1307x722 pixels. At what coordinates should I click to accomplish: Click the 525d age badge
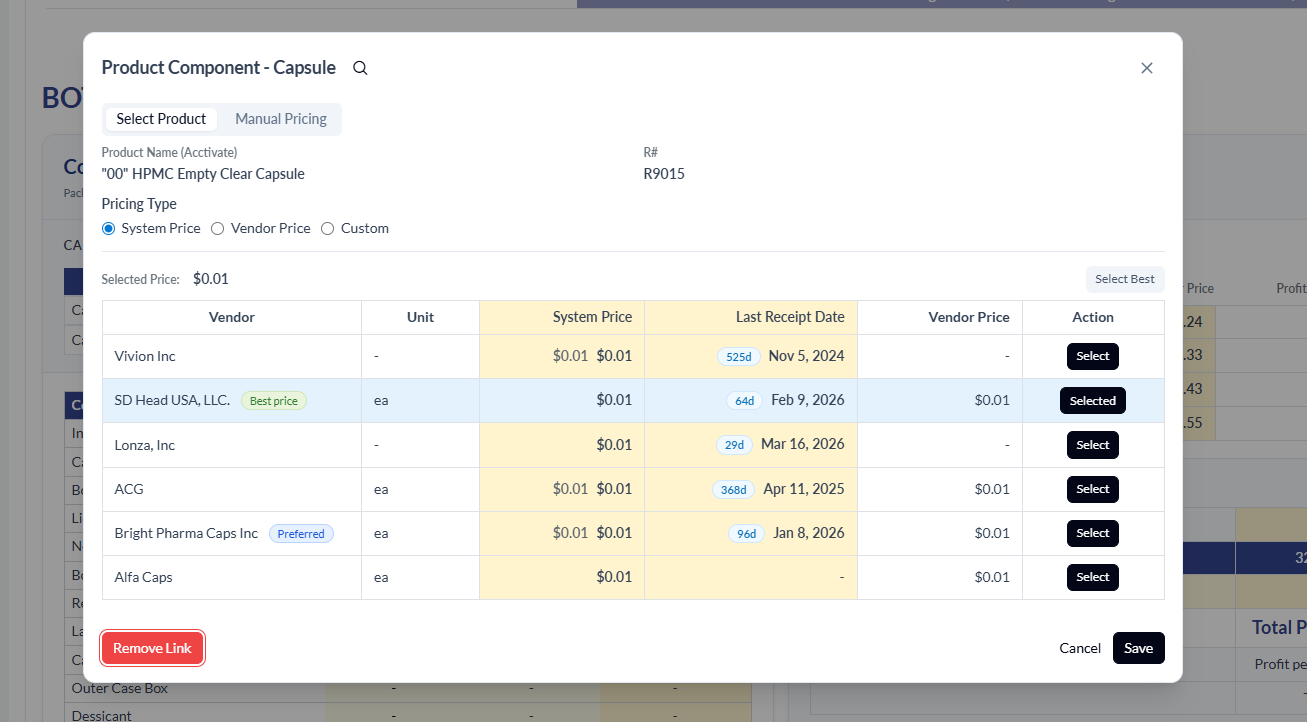point(741,357)
